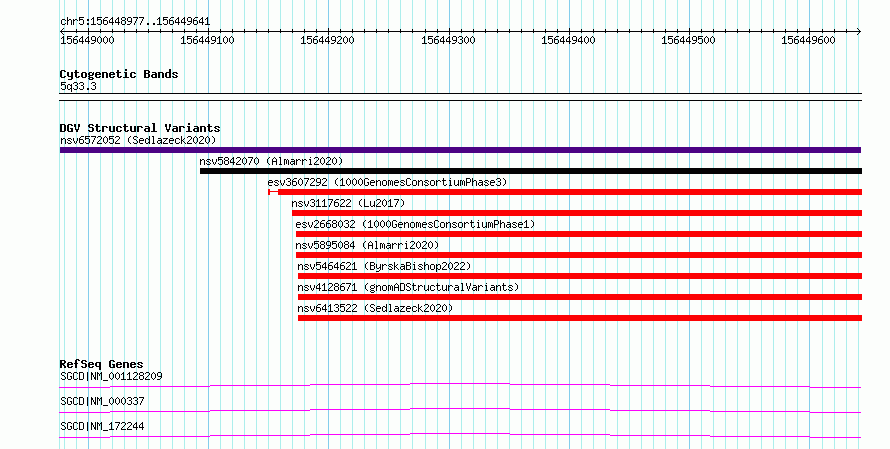Click chr5:156448977..156449641 region label
Image resolution: width=890 pixels, height=449 pixels.
coord(135,22)
